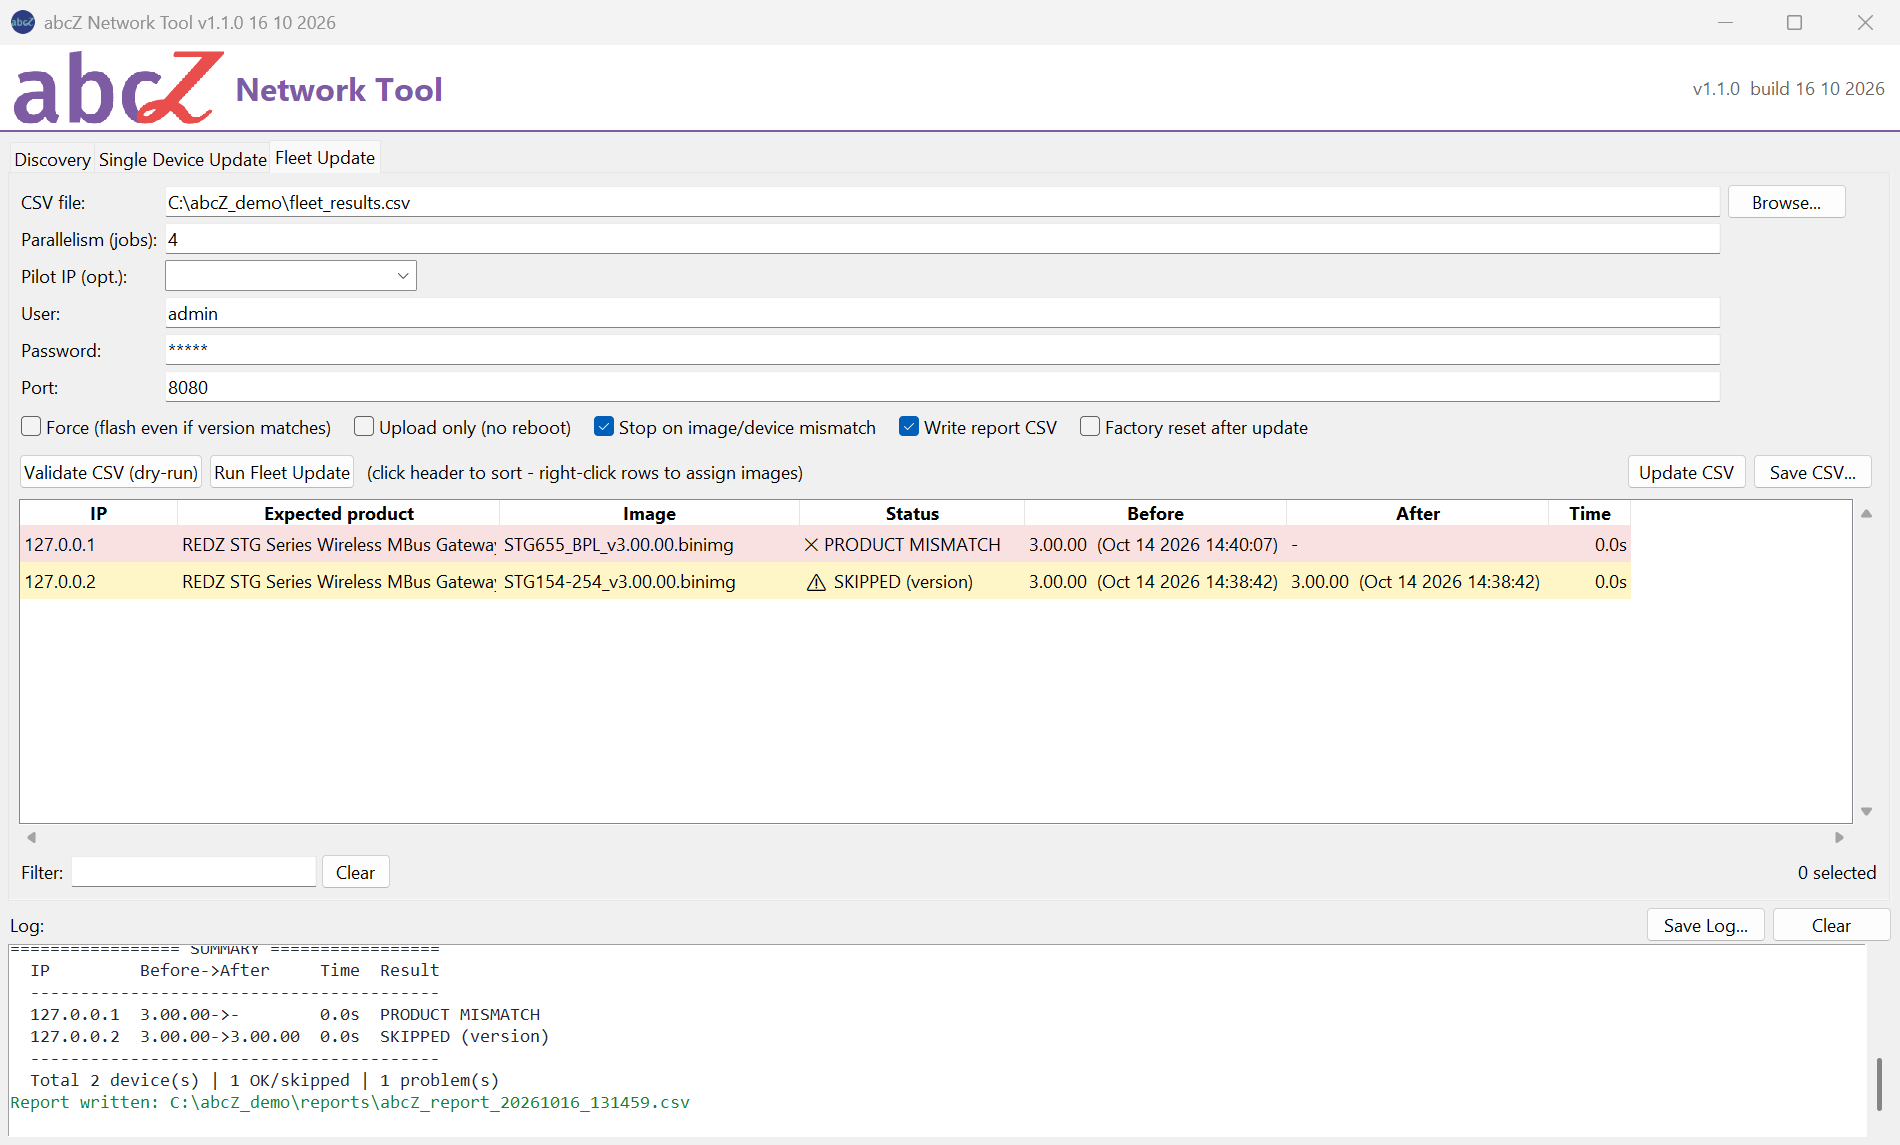Screen dimensions: 1900x1145
Task: Sort by Time column header
Action: [x=1589, y=513]
